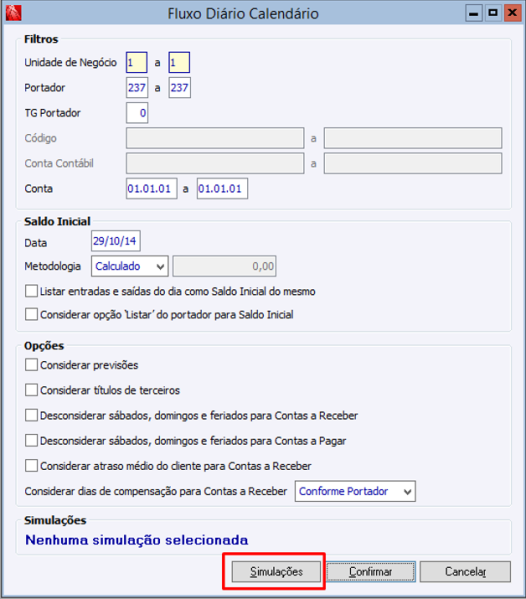Viewport: 526px width, 599px height.
Task: Check Desconsiderar sábados for Contas a Receber
Action: tap(31, 415)
